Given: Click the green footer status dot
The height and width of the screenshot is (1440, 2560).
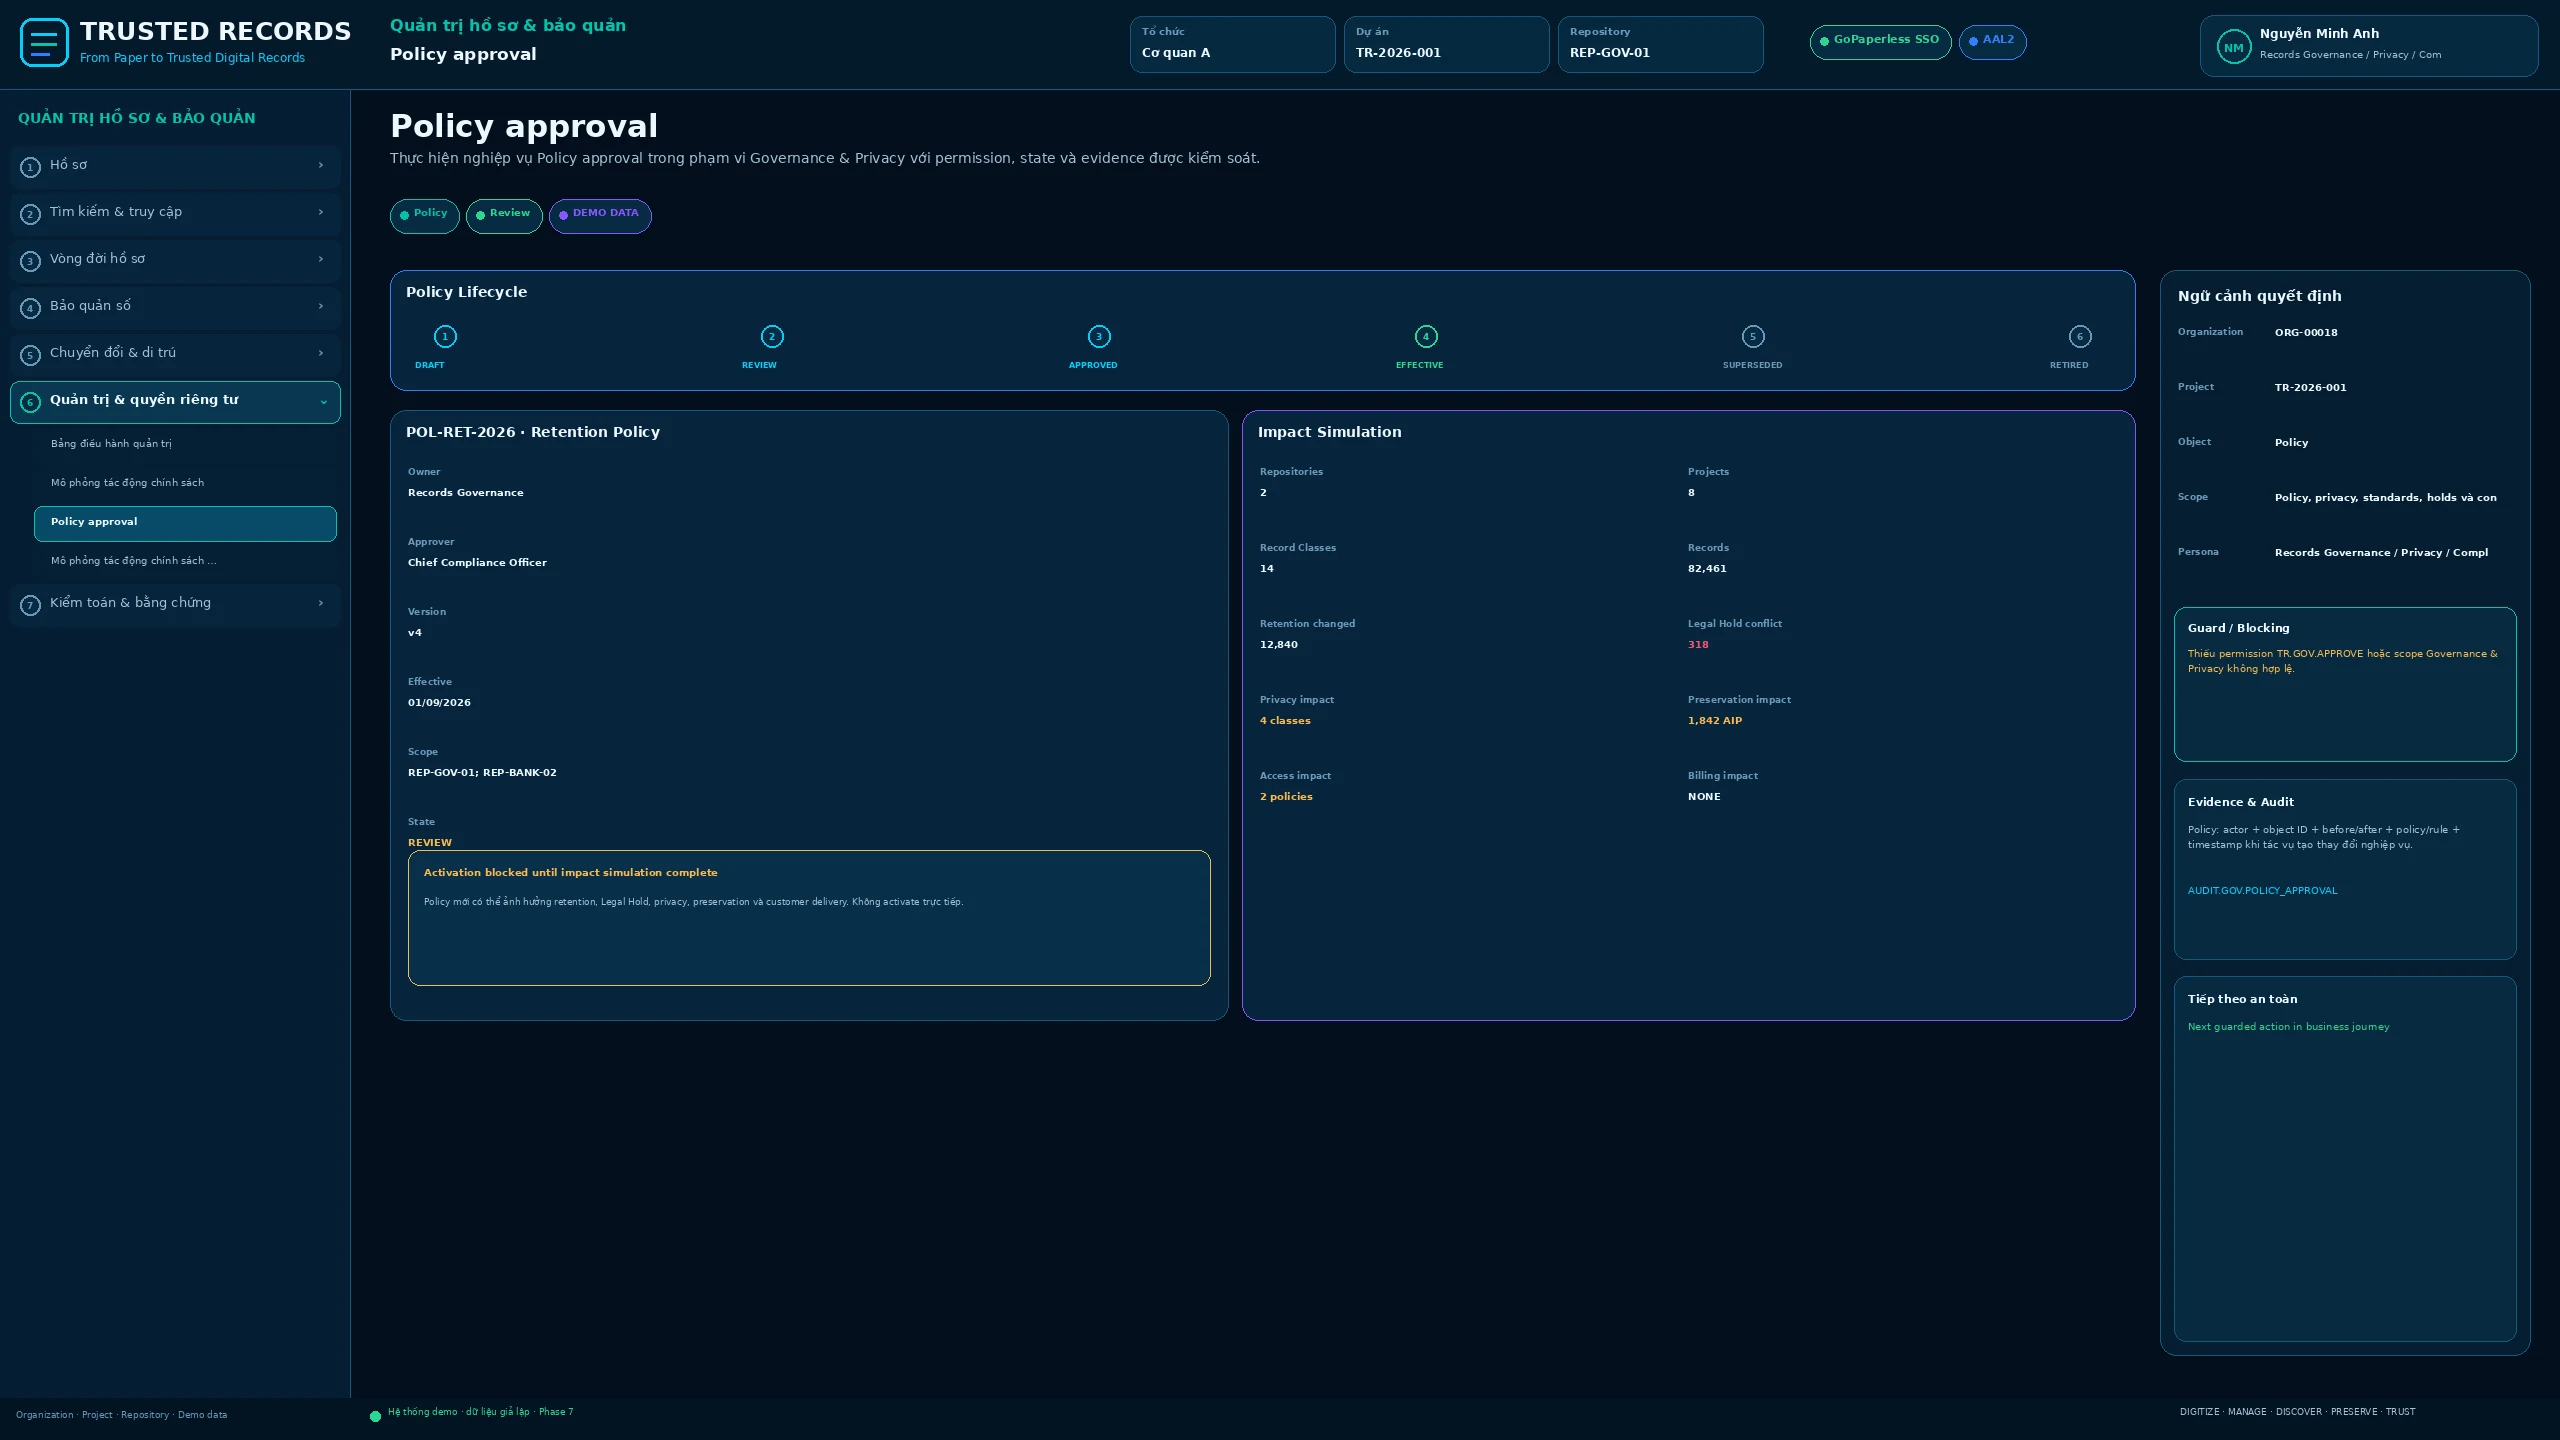Looking at the screenshot, I should [376, 1416].
